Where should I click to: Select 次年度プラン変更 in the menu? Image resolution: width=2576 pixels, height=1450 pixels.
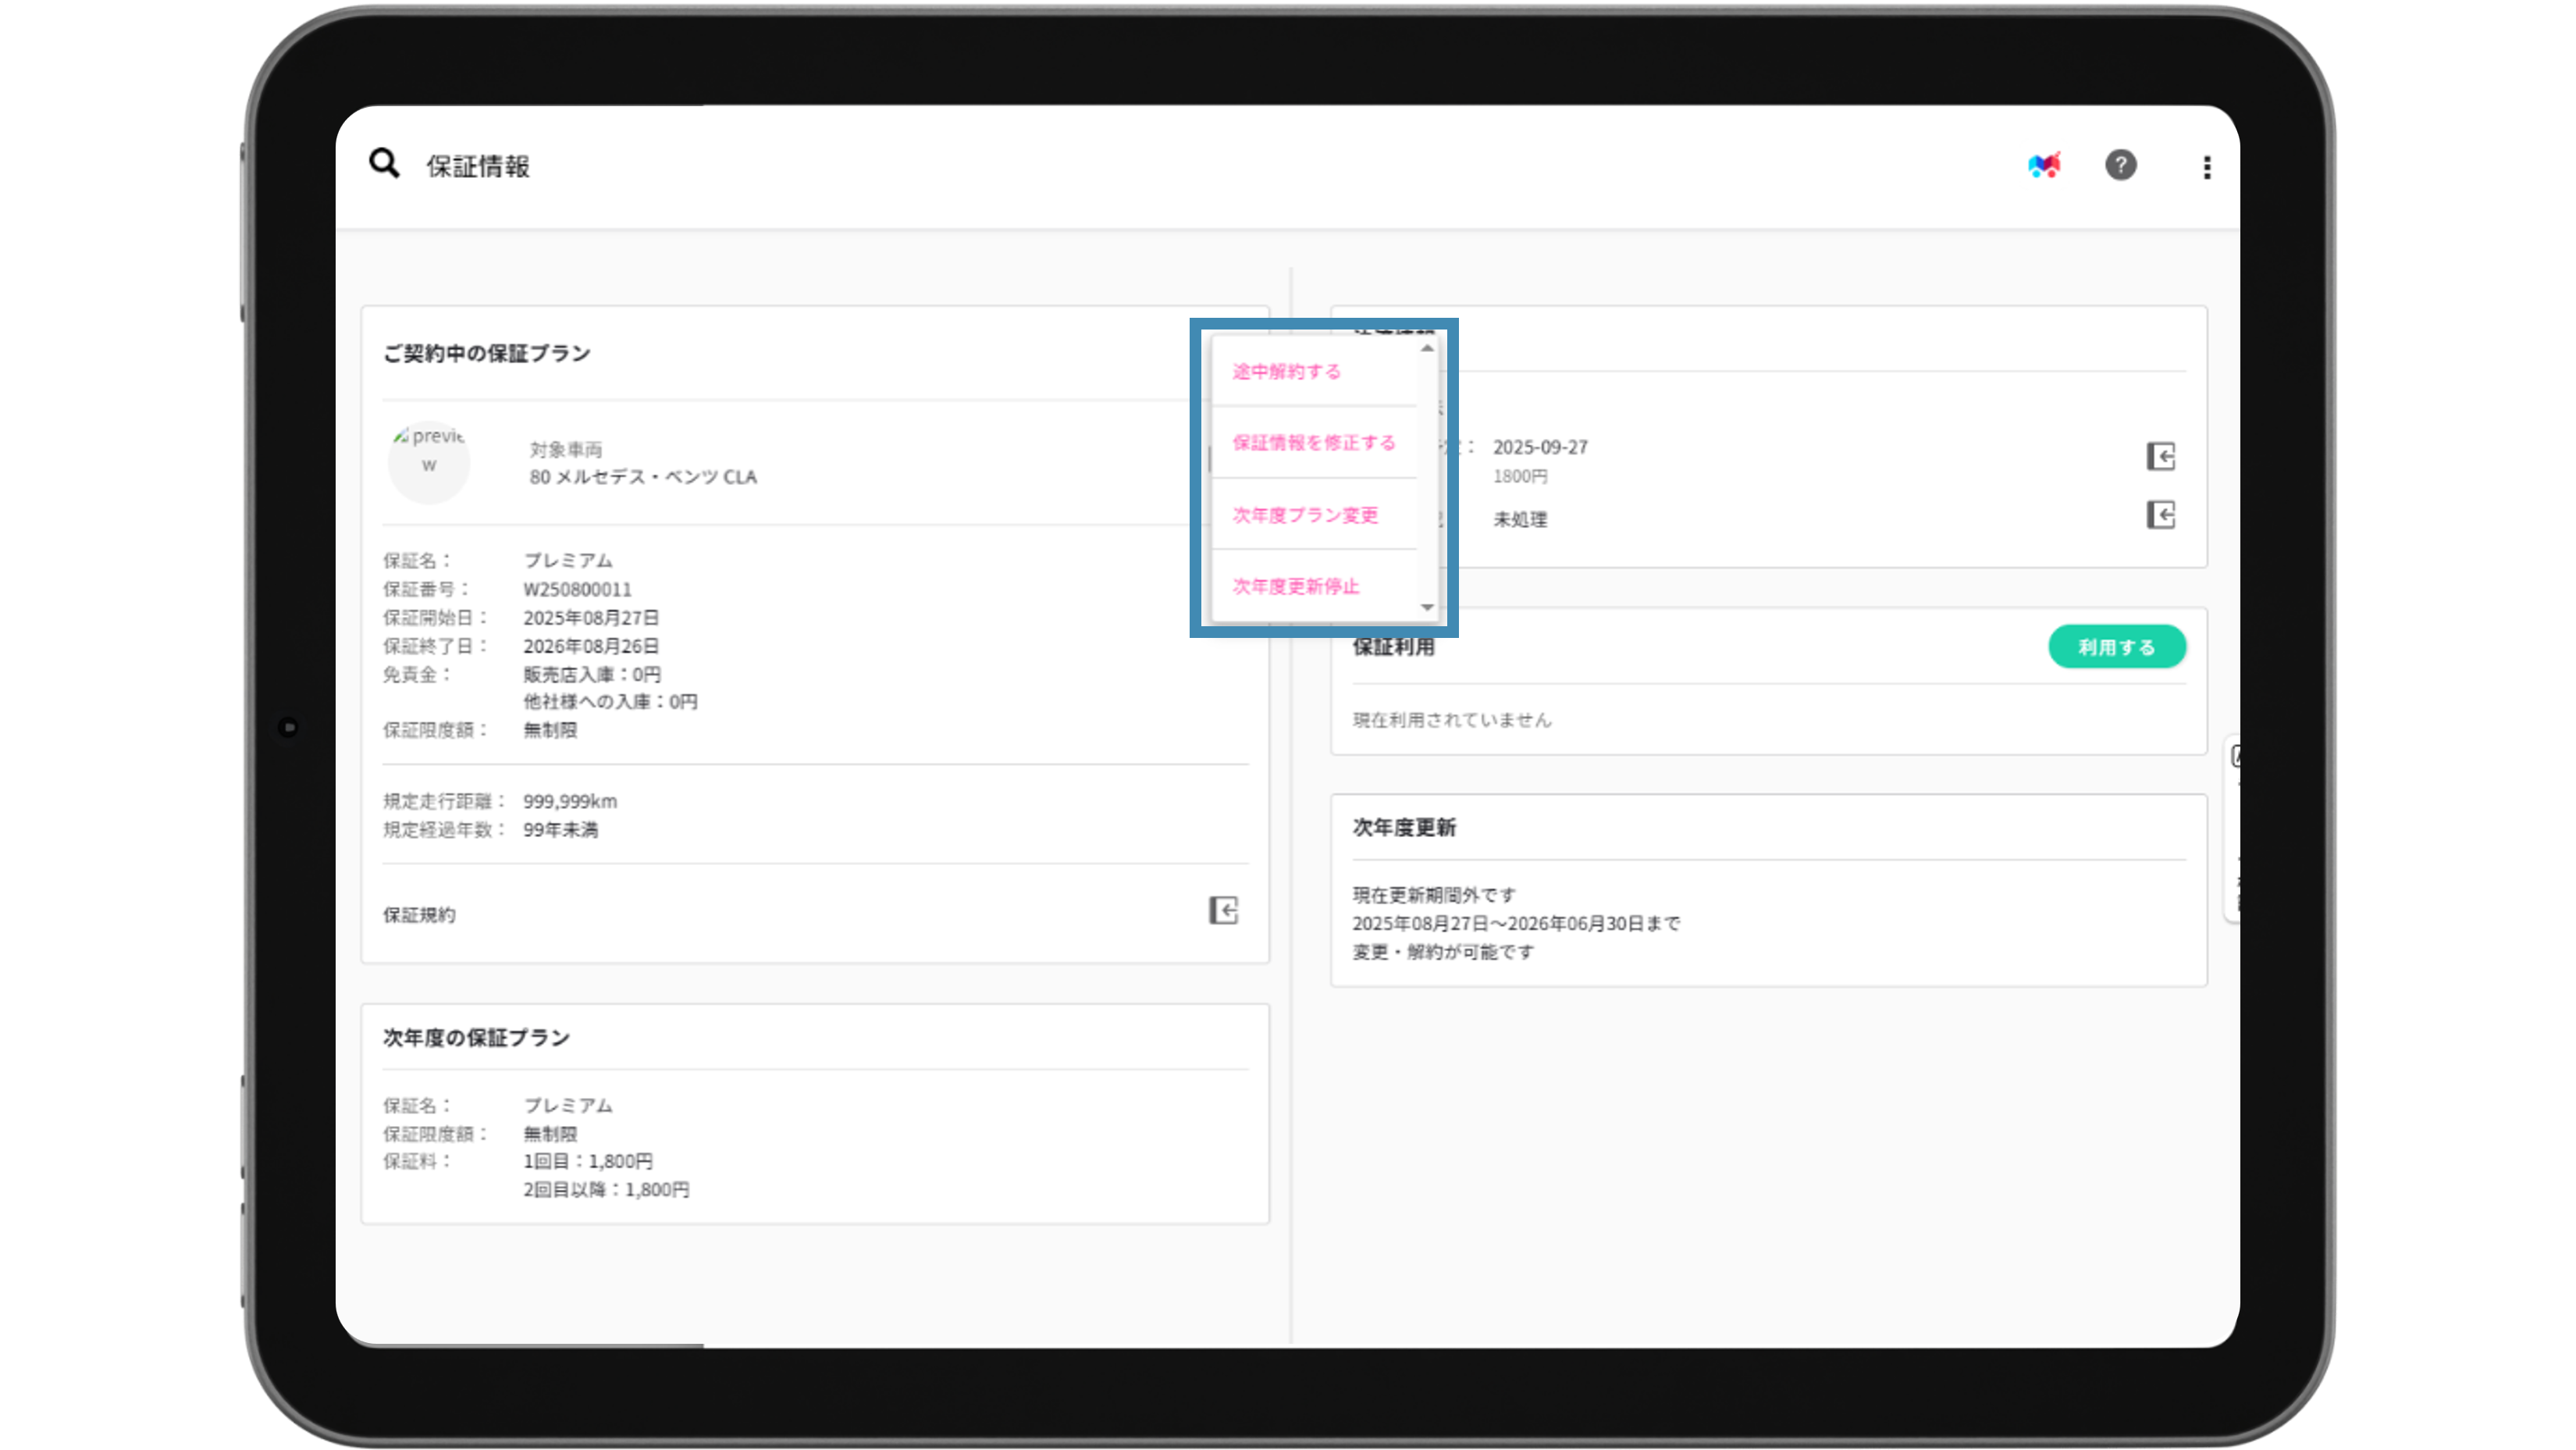tap(1305, 515)
